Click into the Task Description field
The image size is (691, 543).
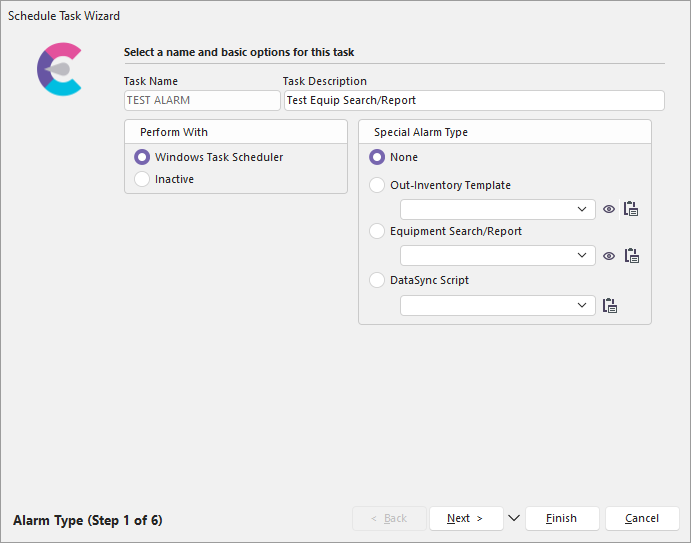(x=474, y=100)
